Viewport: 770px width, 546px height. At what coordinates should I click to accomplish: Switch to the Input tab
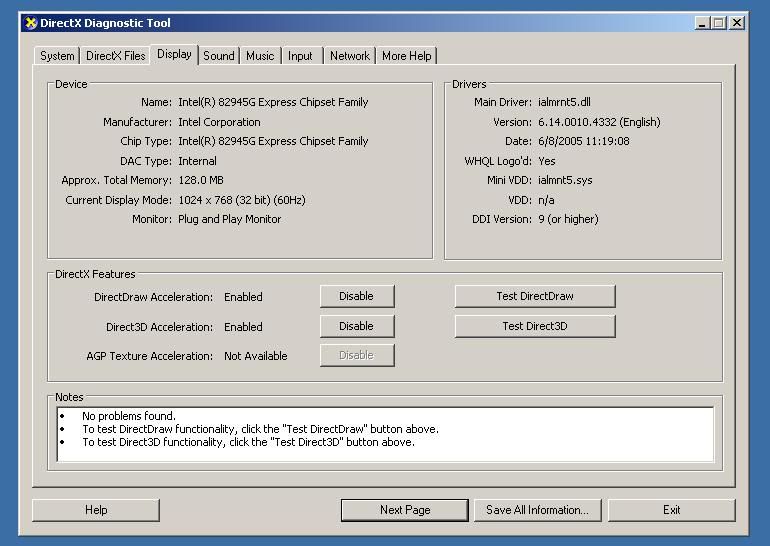[x=300, y=56]
